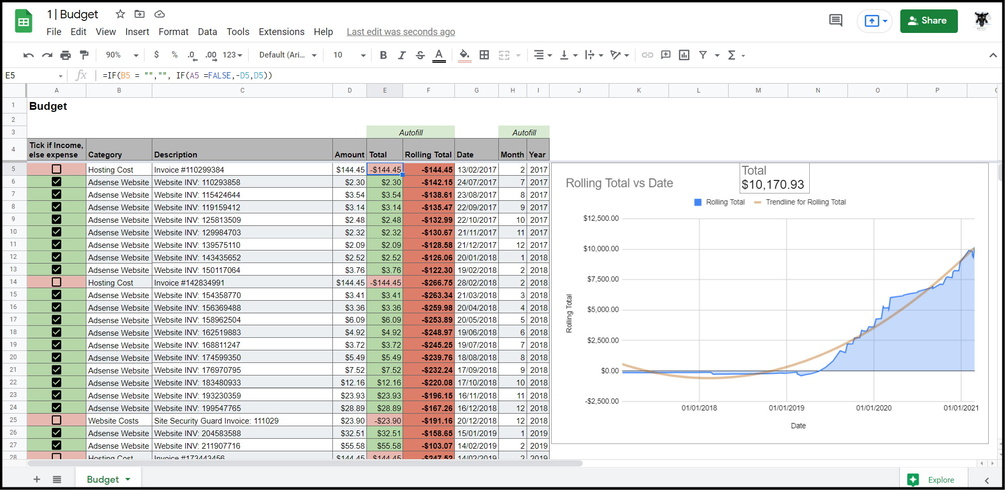Open vertical align dropdown
This screenshot has height=490, width=1005.
click(x=569, y=55)
